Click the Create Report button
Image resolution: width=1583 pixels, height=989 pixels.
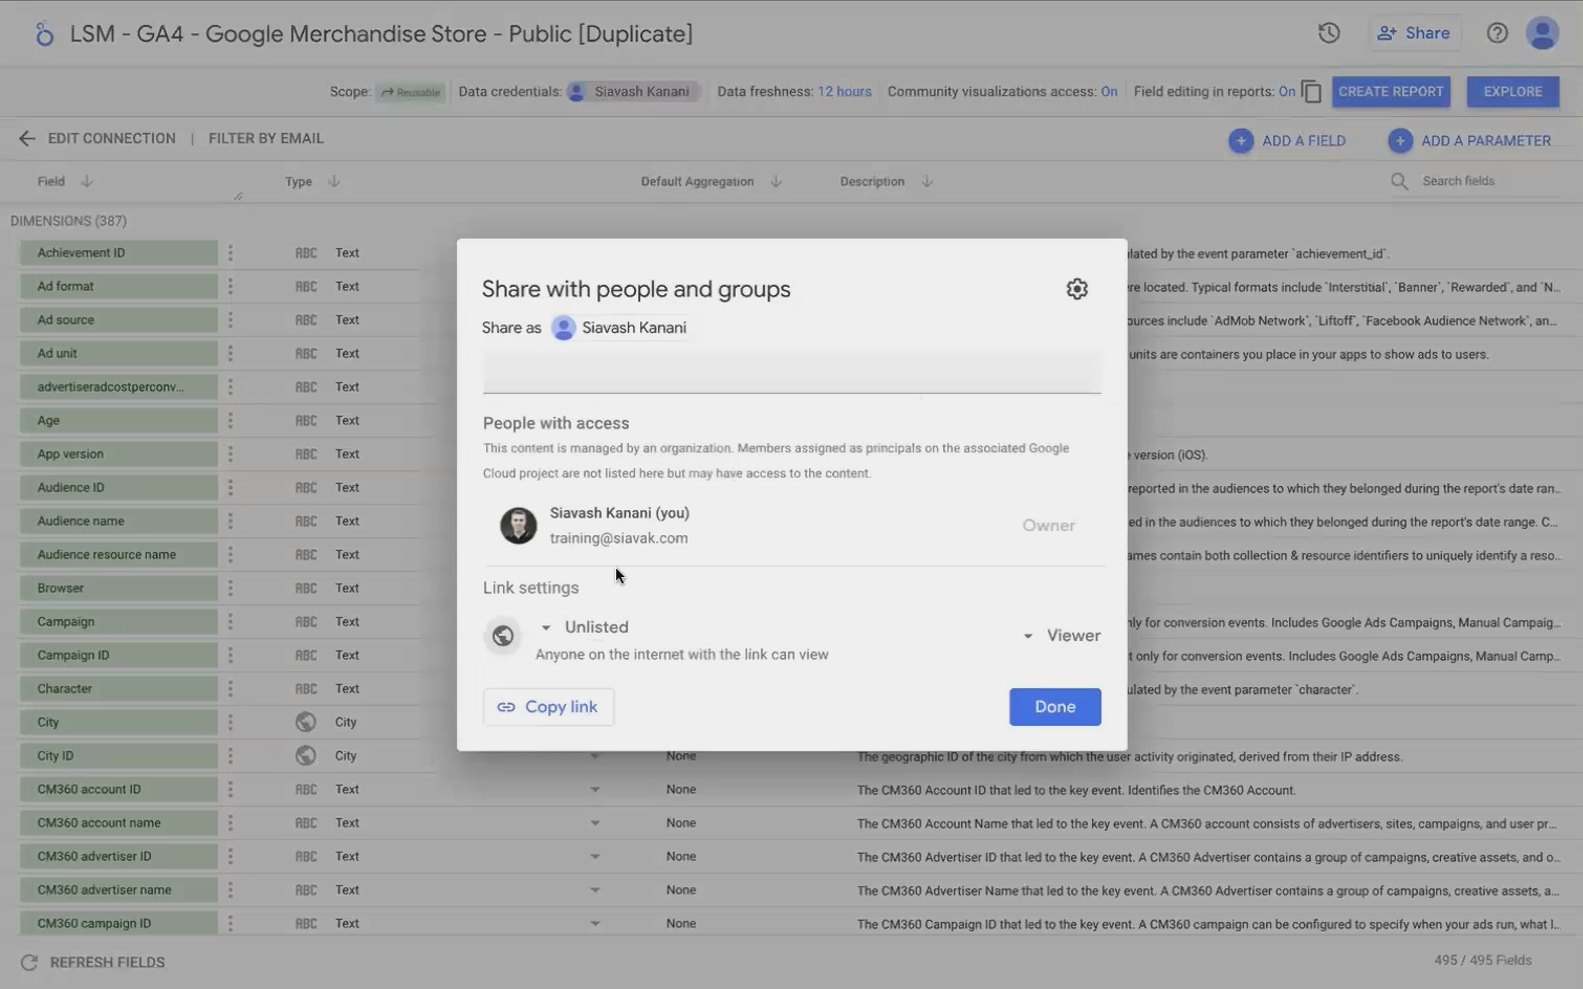tap(1390, 92)
